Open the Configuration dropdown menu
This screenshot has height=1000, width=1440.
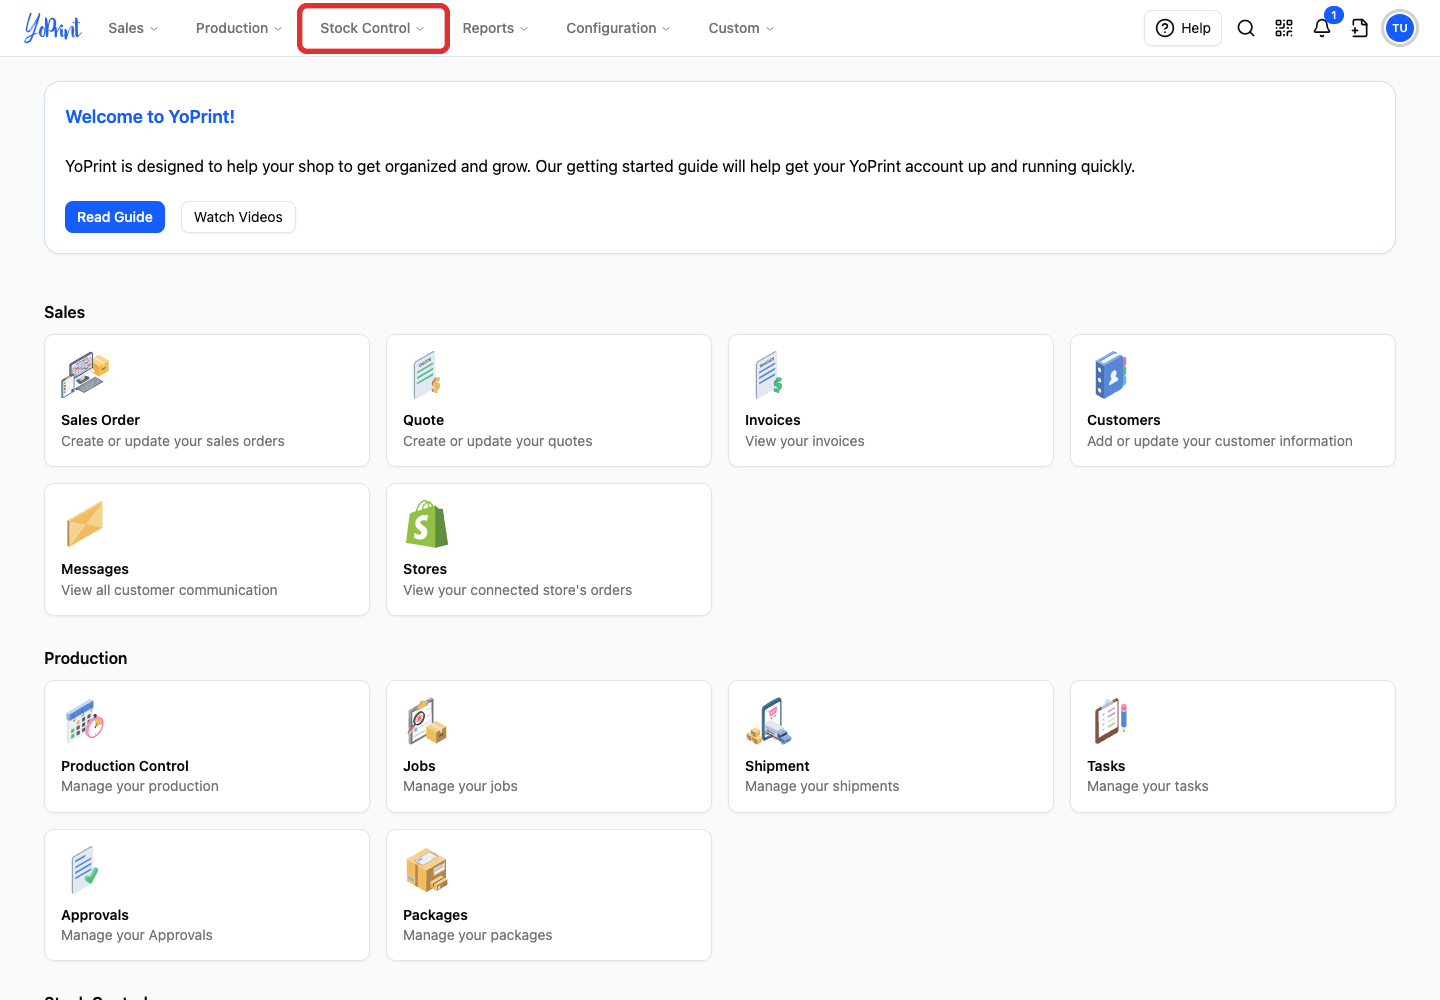[x=618, y=28]
